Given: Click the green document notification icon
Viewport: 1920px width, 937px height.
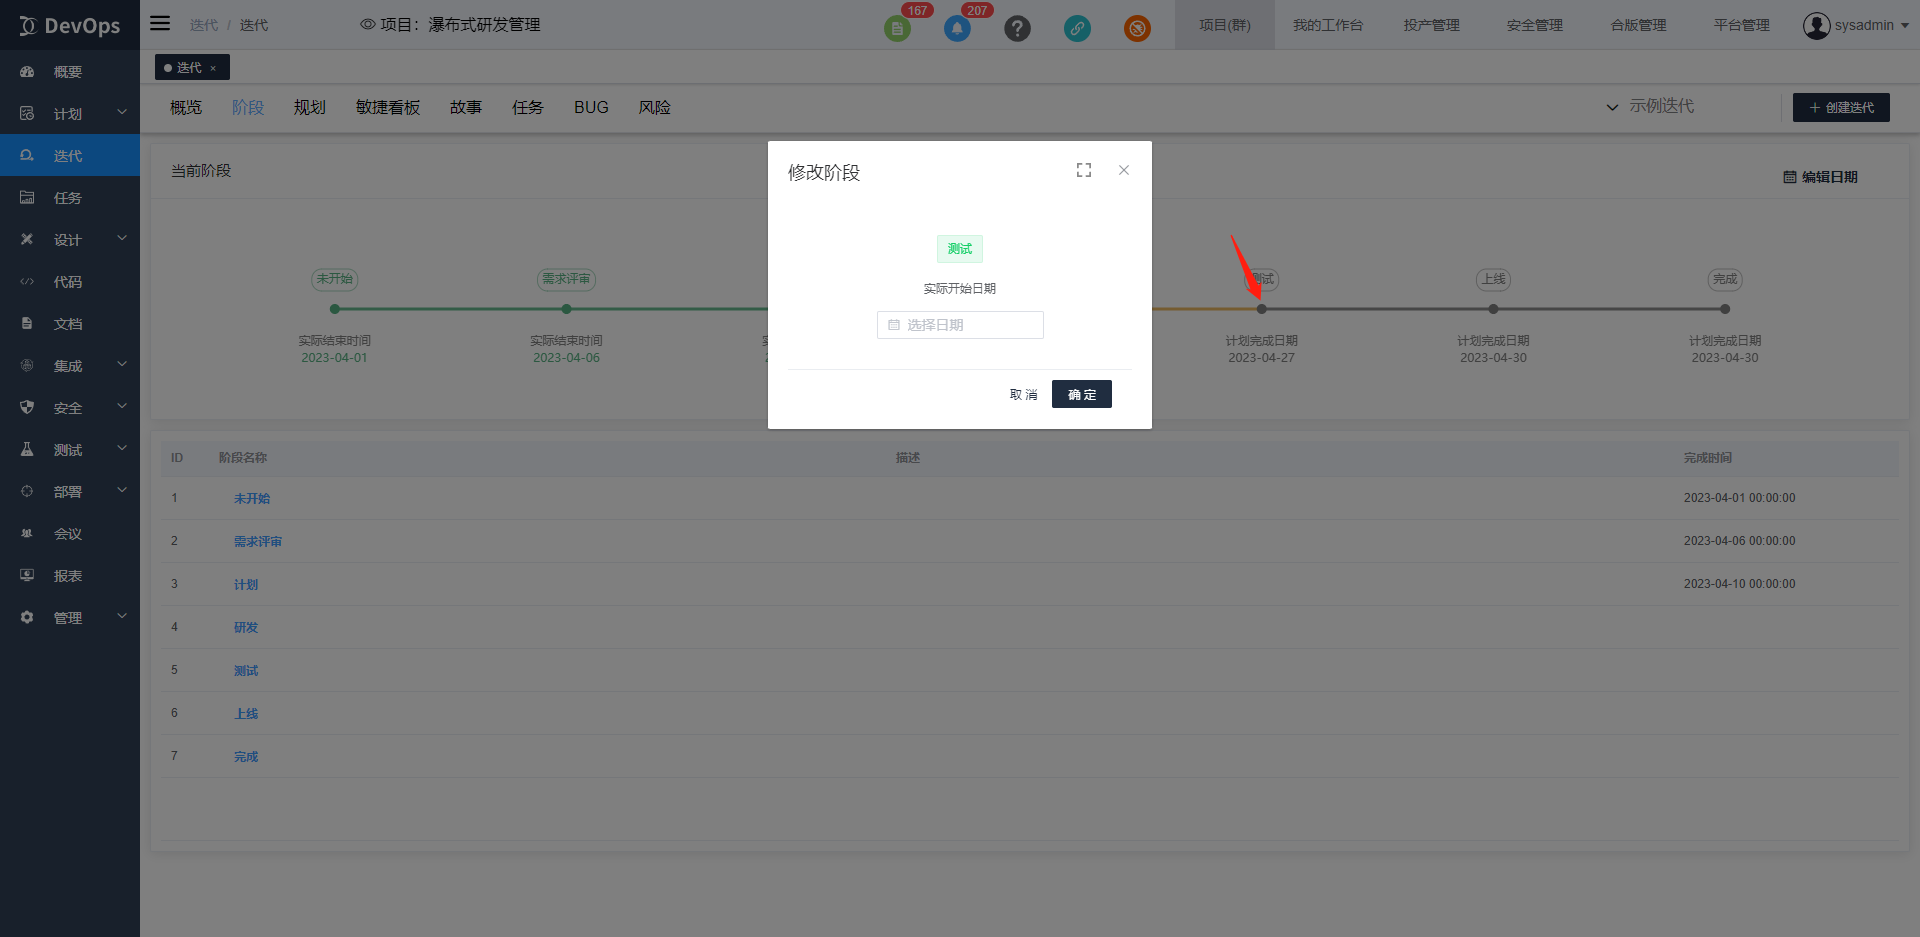Looking at the screenshot, I should point(897,29).
